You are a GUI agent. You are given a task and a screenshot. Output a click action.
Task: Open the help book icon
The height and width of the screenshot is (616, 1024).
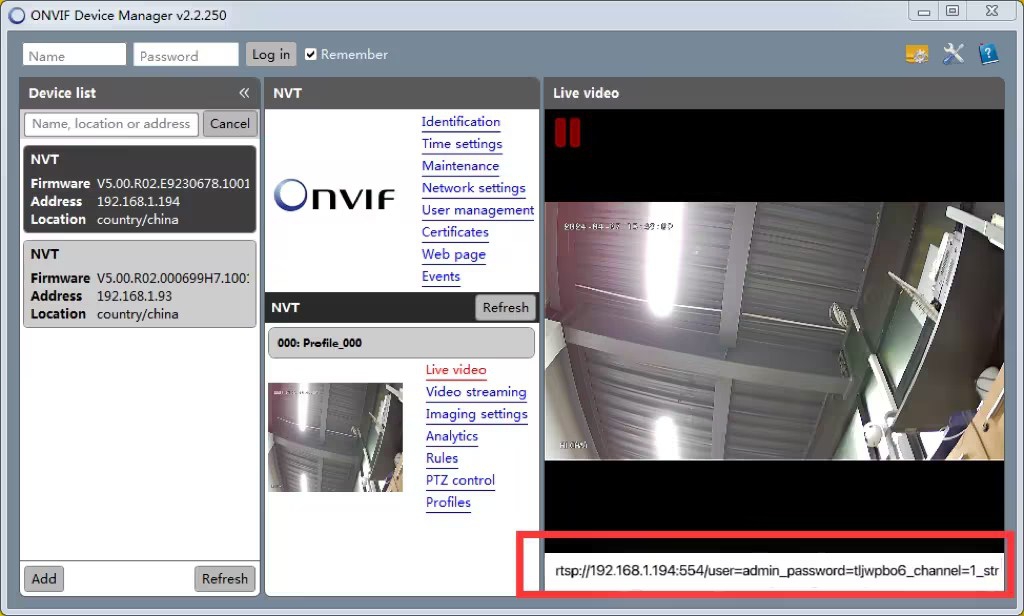coord(988,54)
